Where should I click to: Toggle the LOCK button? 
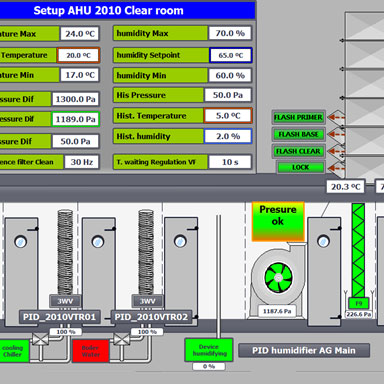301,167
